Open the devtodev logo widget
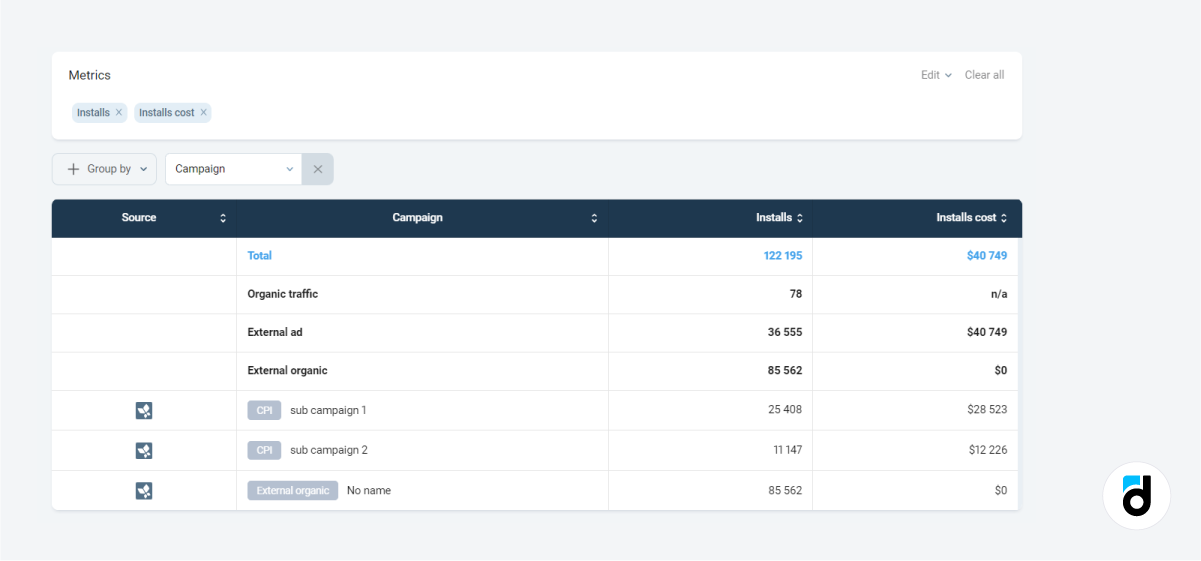 [x=1136, y=495]
